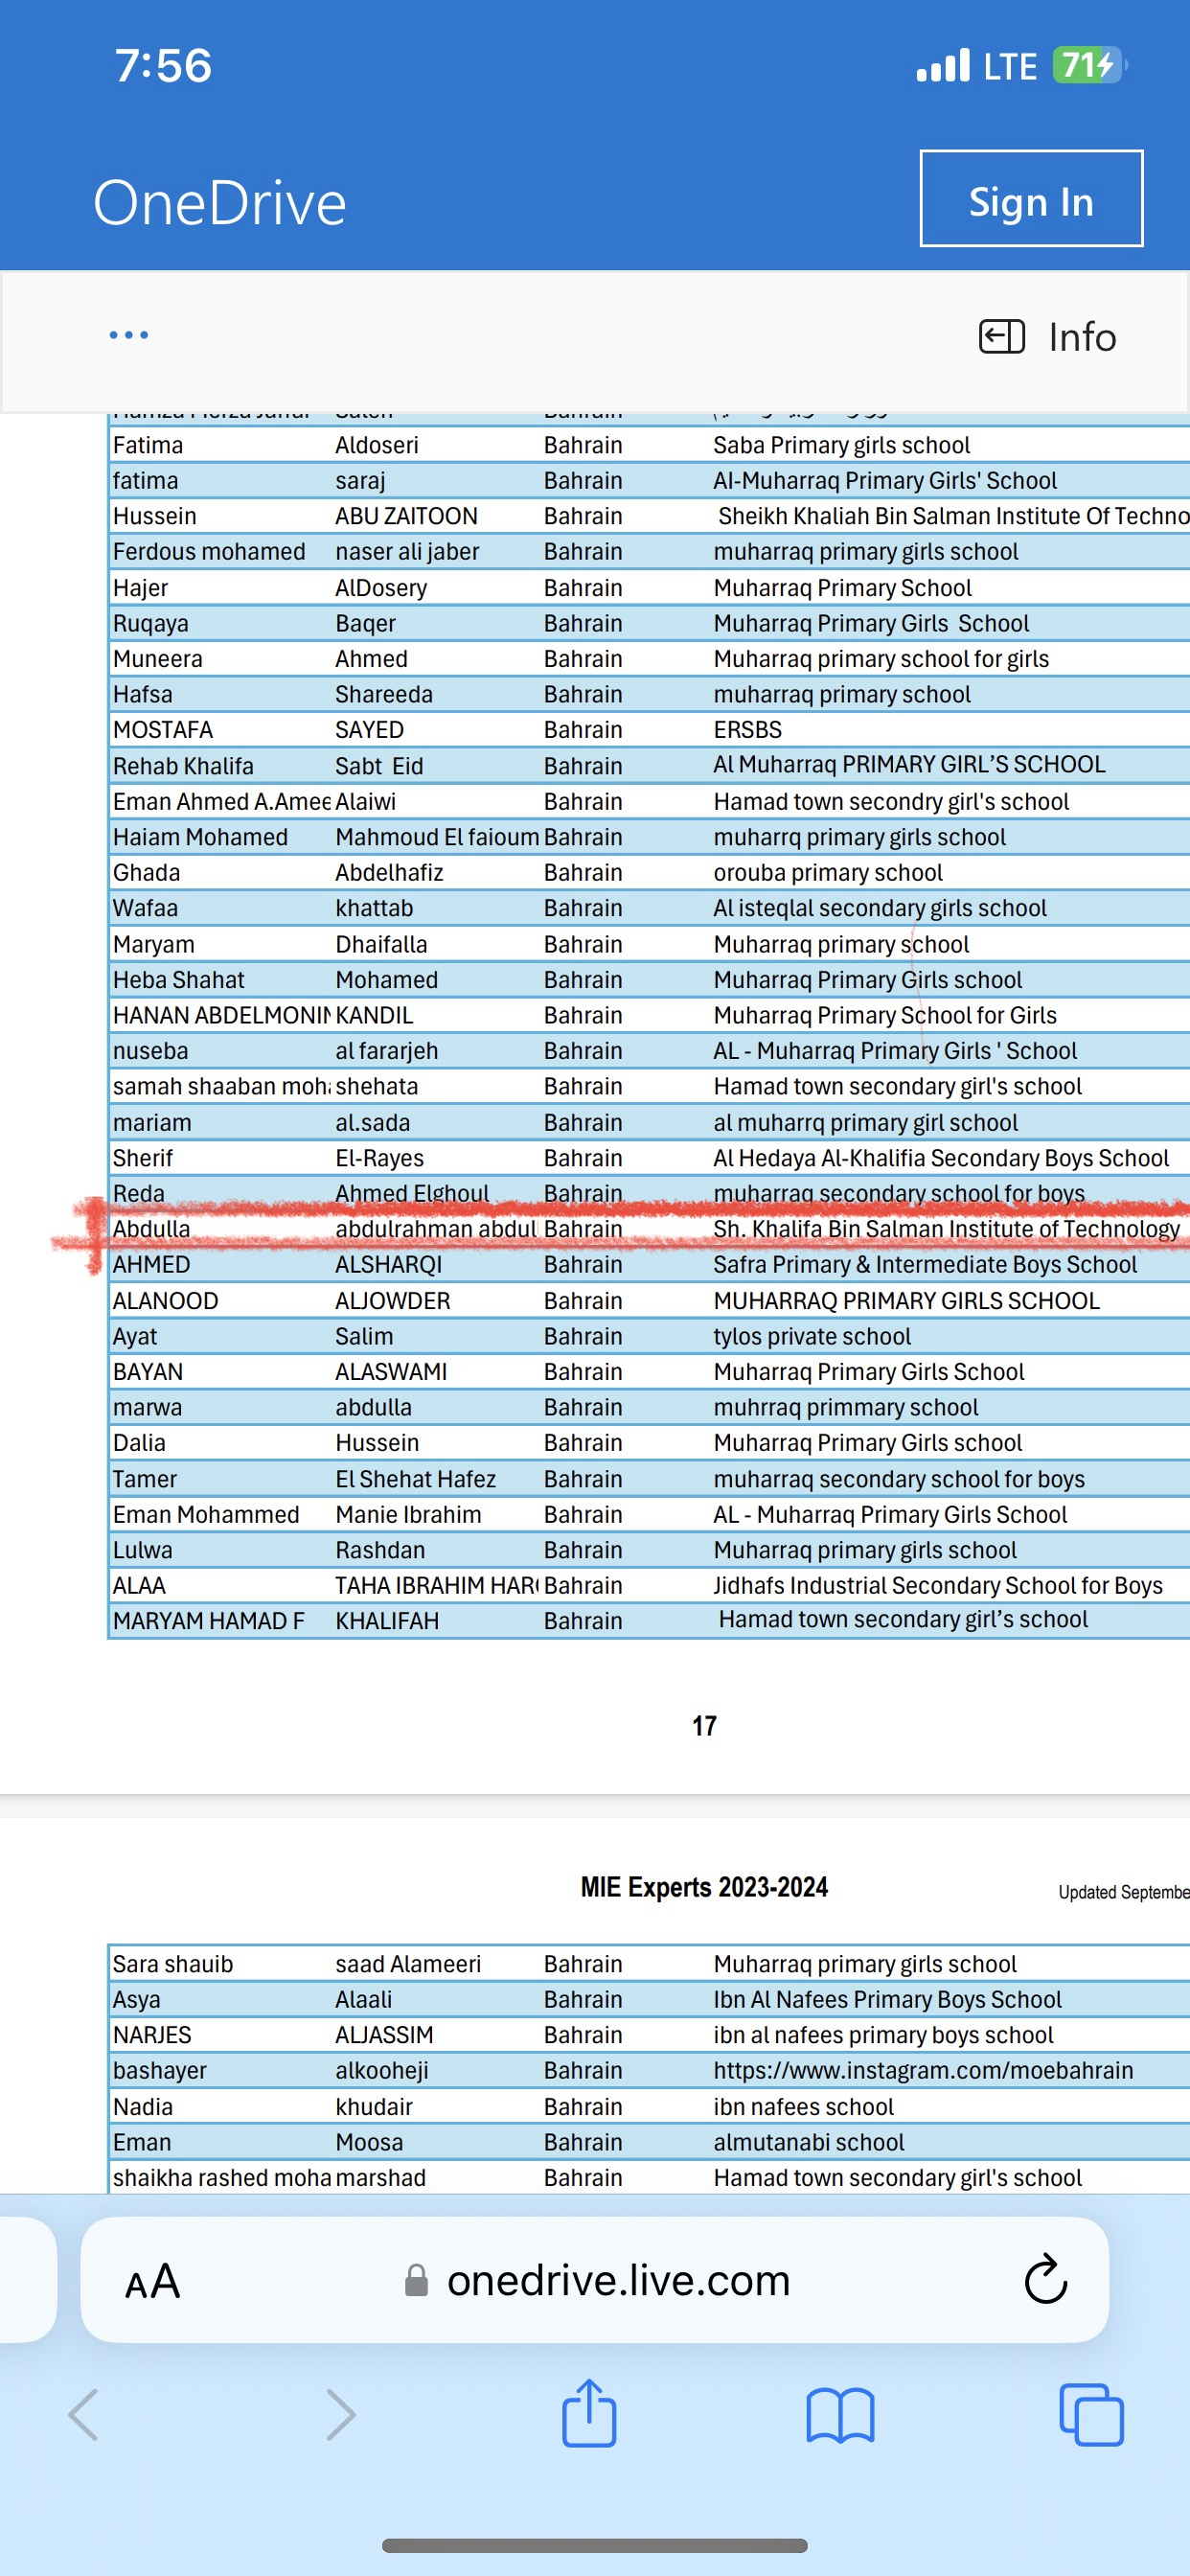The width and height of the screenshot is (1190, 2576).
Task: Select 'tylos private school' cell
Action: pyautogui.click(x=812, y=1337)
